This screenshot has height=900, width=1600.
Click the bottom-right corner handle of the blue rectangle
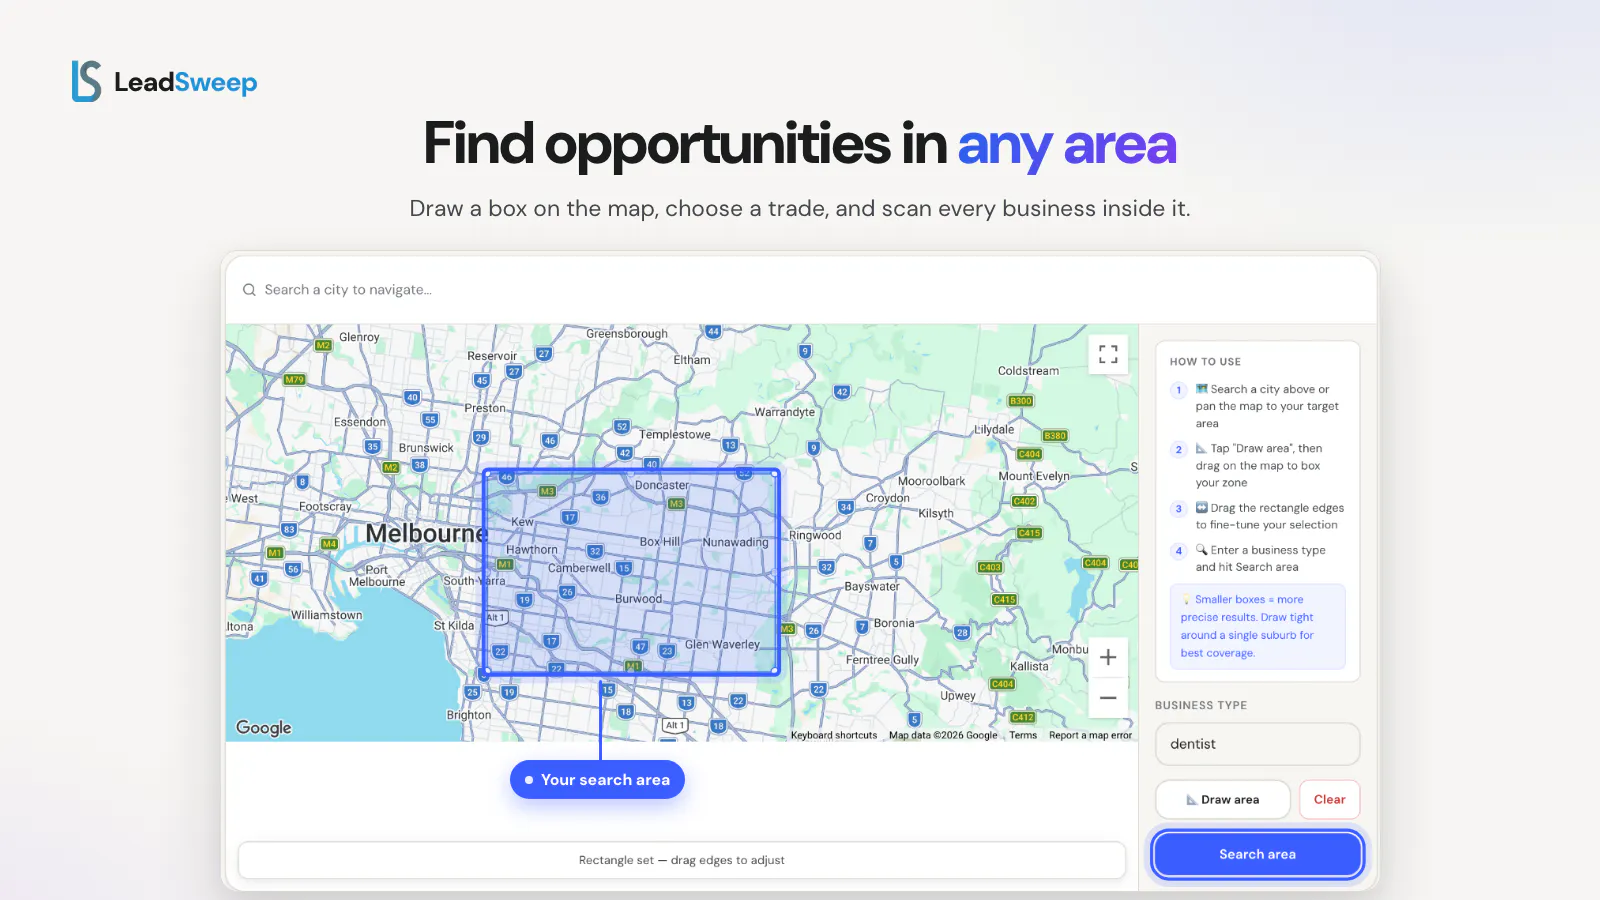776,671
